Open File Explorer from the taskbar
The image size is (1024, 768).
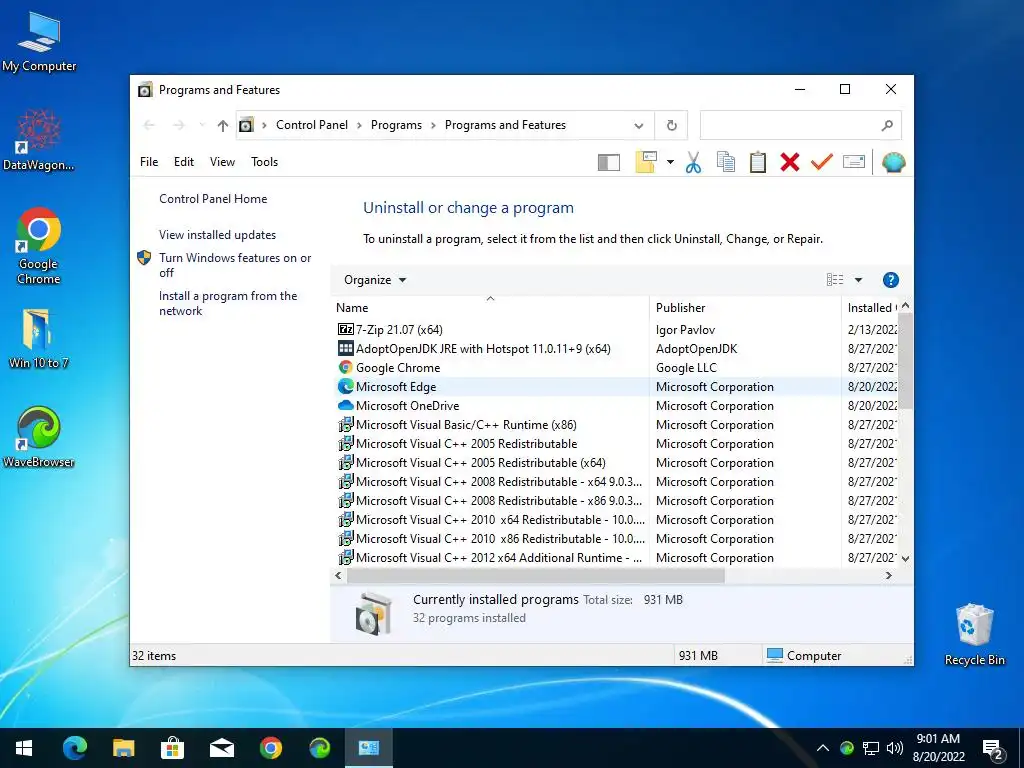tap(123, 748)
